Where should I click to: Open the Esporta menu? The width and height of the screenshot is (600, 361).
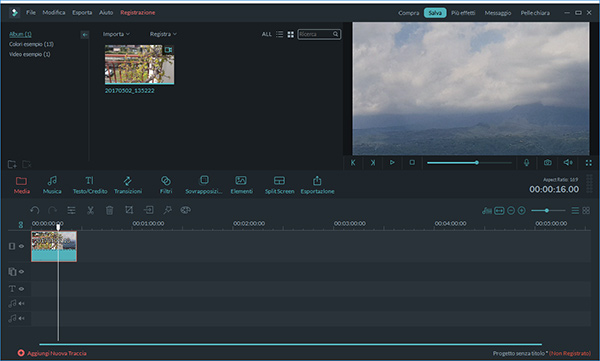point(82,13)
